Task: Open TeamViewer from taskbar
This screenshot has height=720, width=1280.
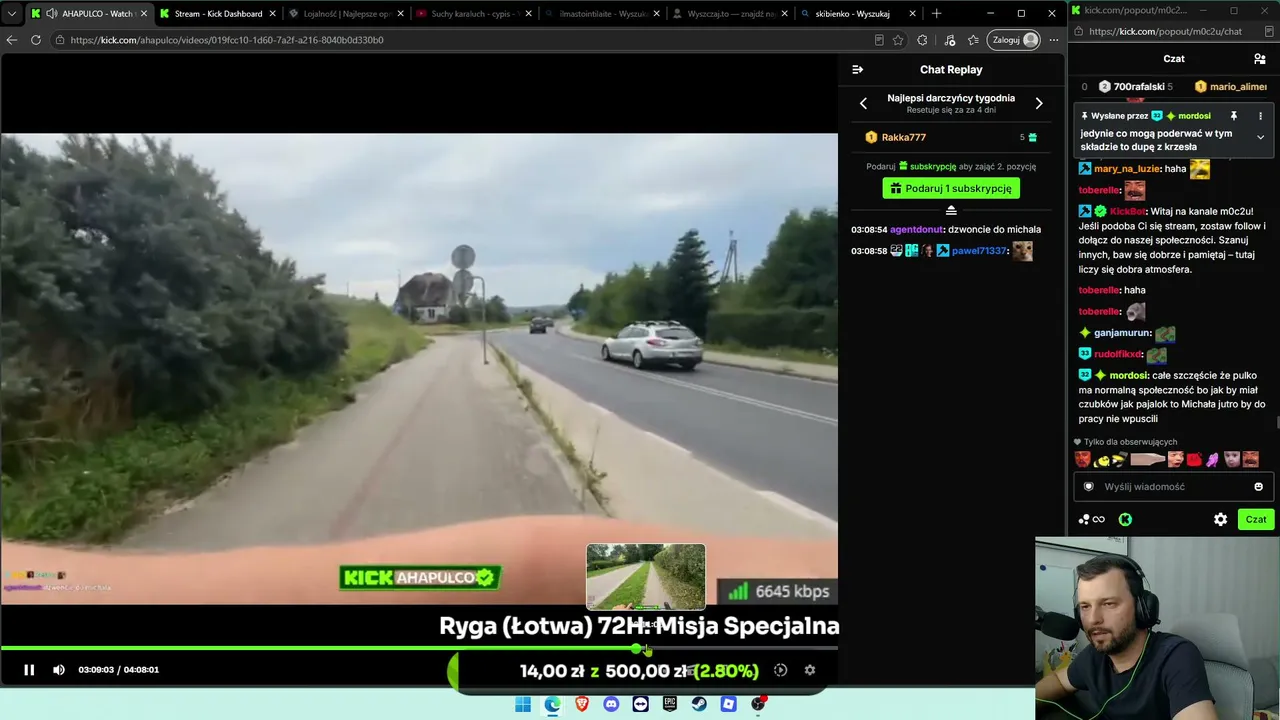Action: [641, 704]
